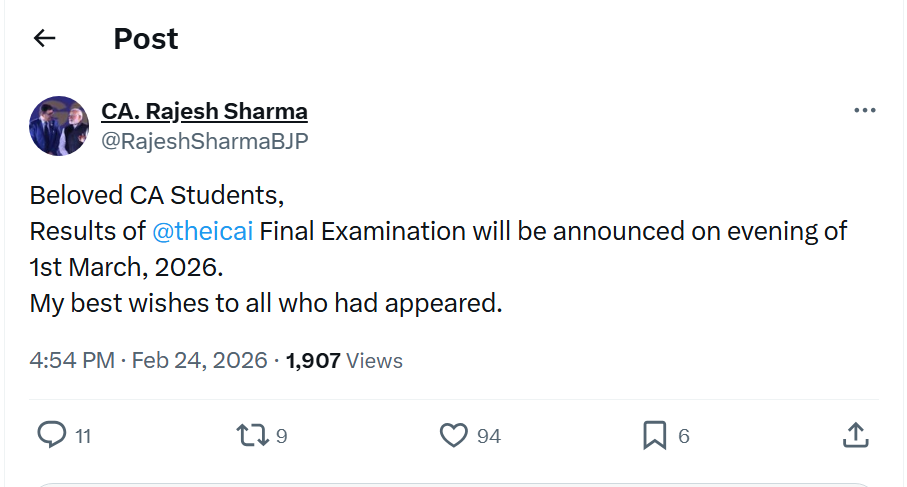
Task: Click the repost count of 9
Action: click(x=282, y=436)
